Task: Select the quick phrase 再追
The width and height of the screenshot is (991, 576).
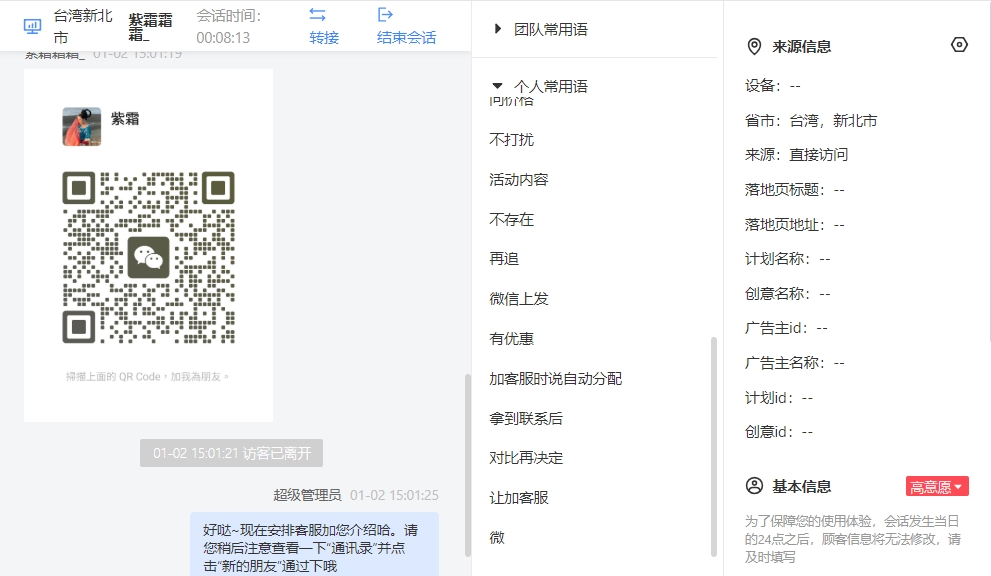Action: (504, 259)
